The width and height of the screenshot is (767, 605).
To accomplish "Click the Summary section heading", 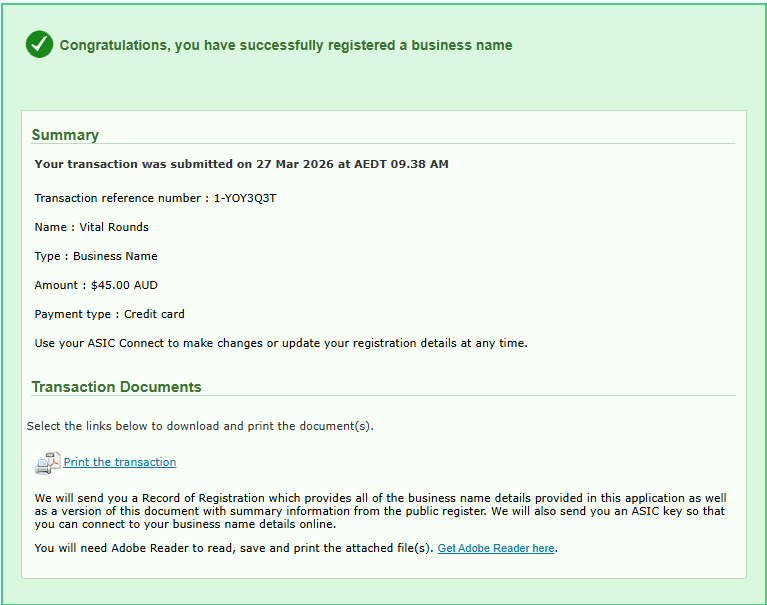I will 65,135.
